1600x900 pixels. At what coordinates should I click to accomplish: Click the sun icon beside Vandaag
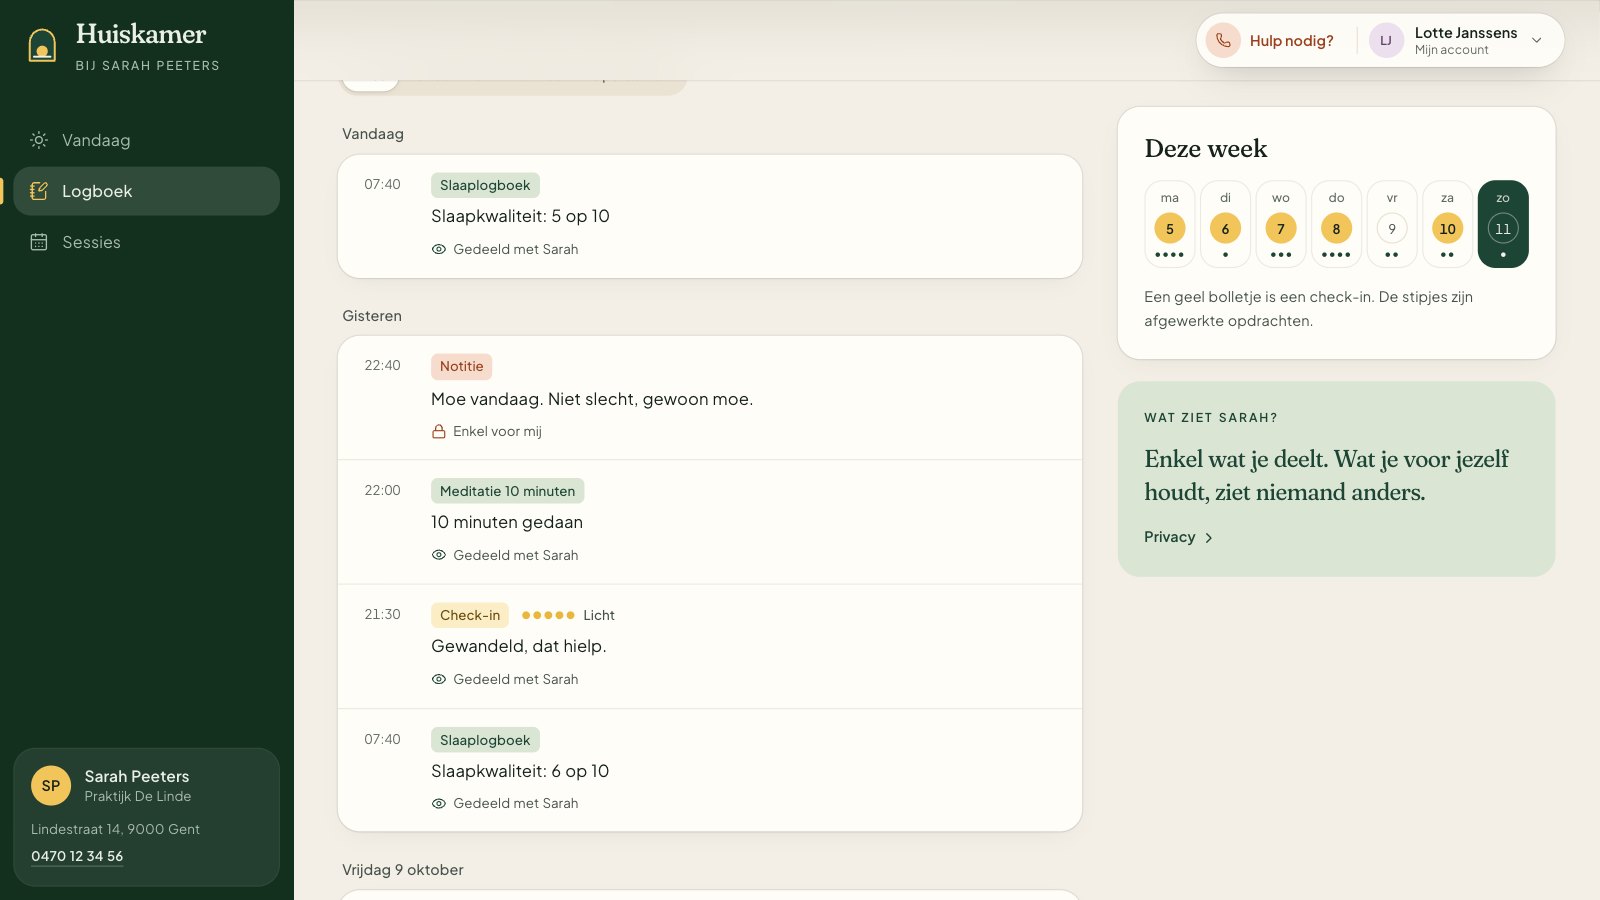pos(39,140)
